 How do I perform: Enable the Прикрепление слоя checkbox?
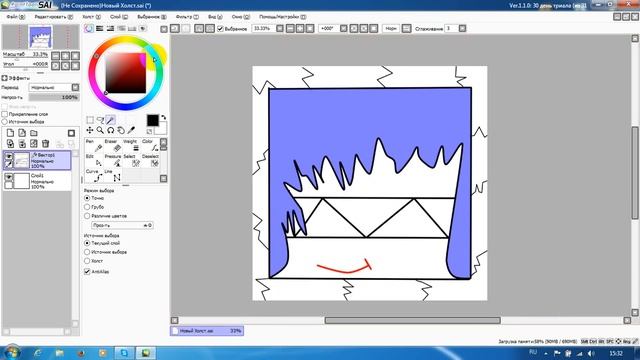pos(5,114)
